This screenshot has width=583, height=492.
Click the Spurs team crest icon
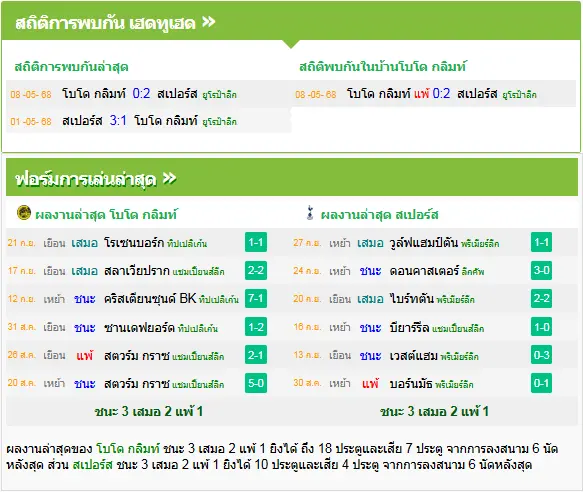(310, 213)
